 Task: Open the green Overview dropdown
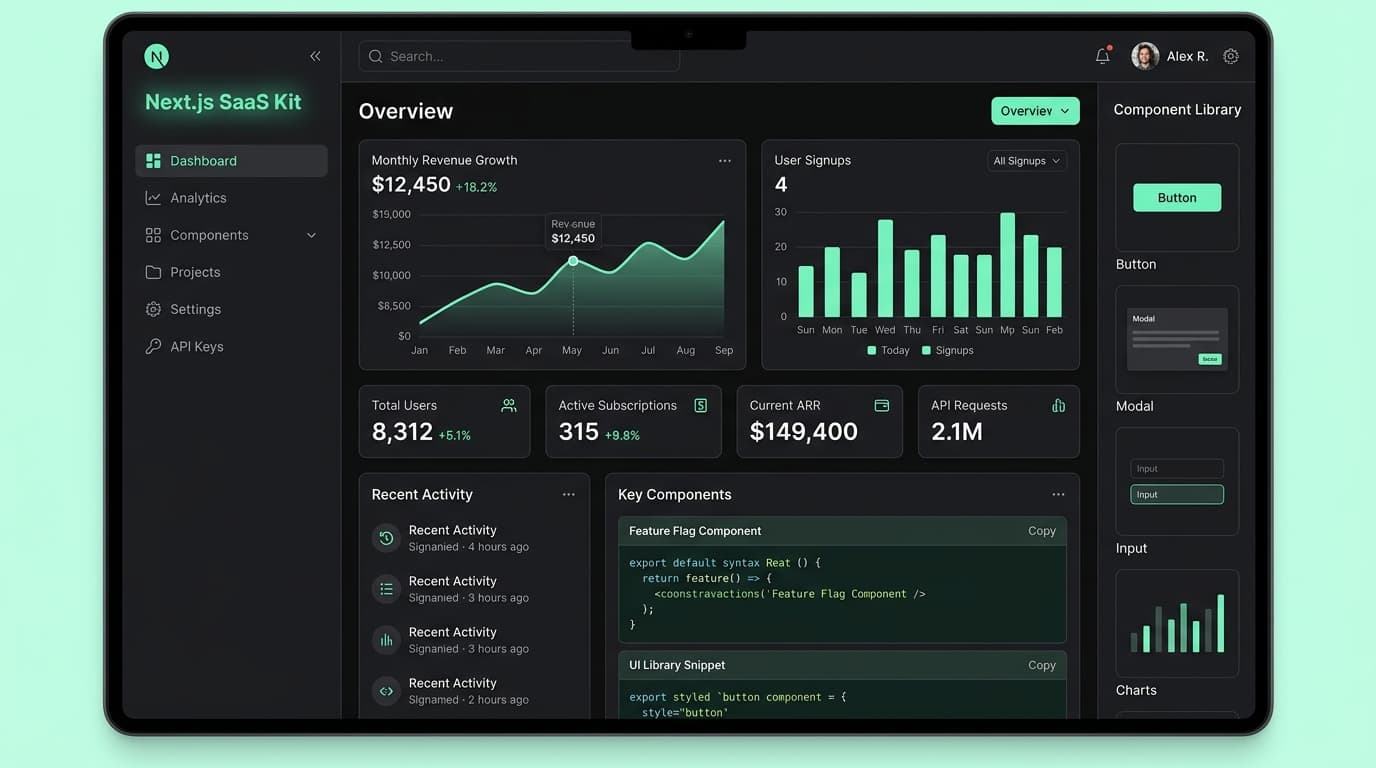[1035, 111]
